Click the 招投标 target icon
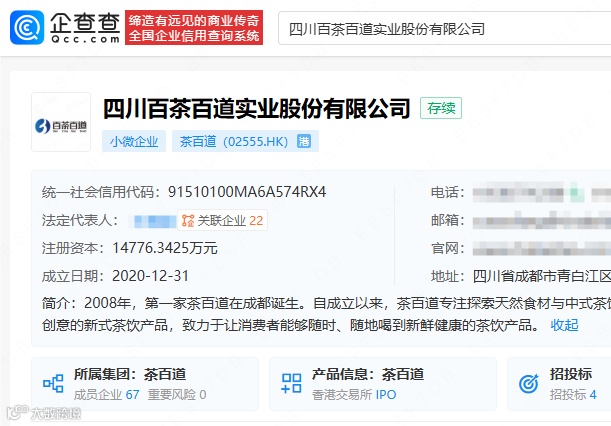 pyautogui.click(x=529, y=384)
